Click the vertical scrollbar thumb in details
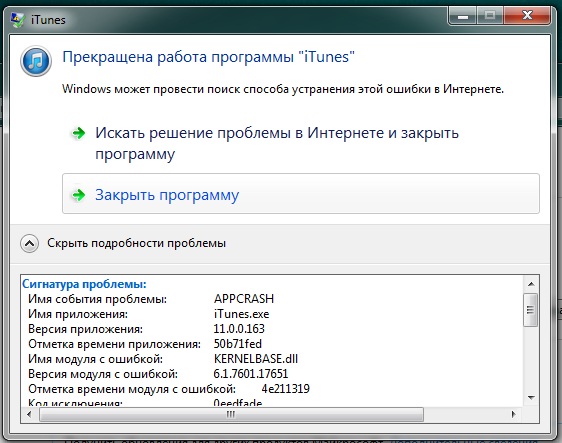Viewport: 562px width, 443px height. pos(530,310)
